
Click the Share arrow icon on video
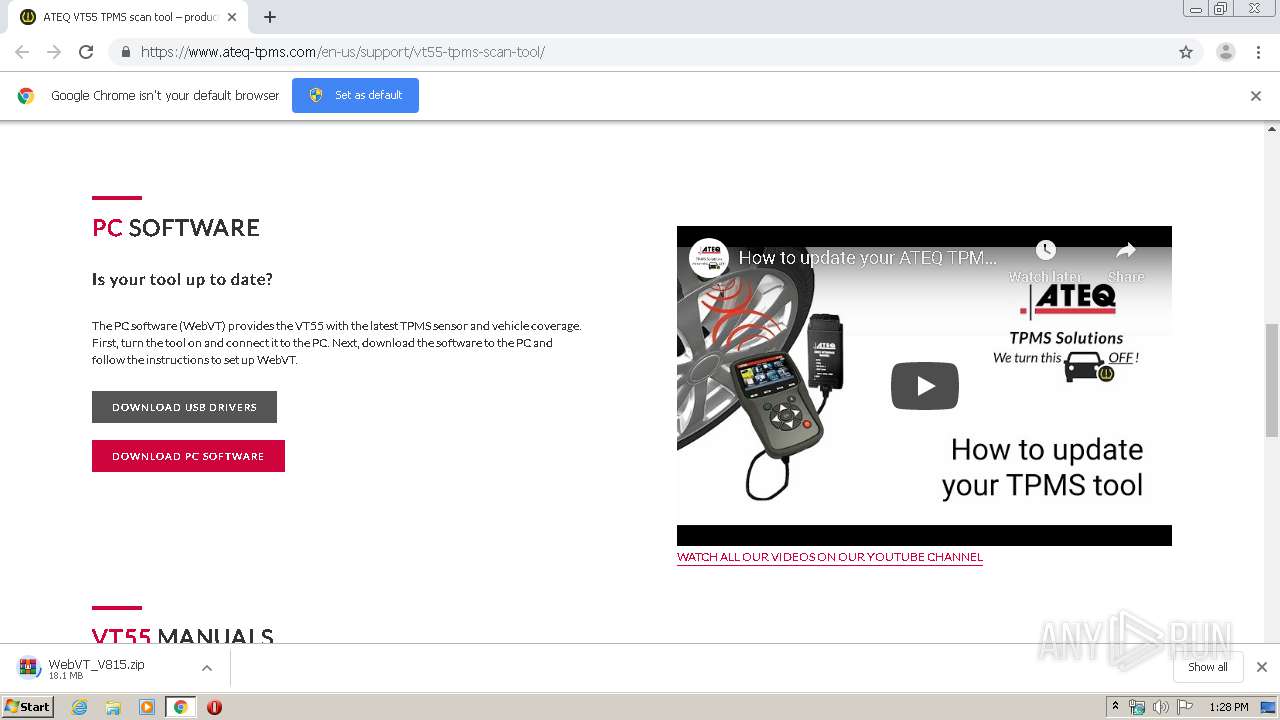pos(1126,250)
